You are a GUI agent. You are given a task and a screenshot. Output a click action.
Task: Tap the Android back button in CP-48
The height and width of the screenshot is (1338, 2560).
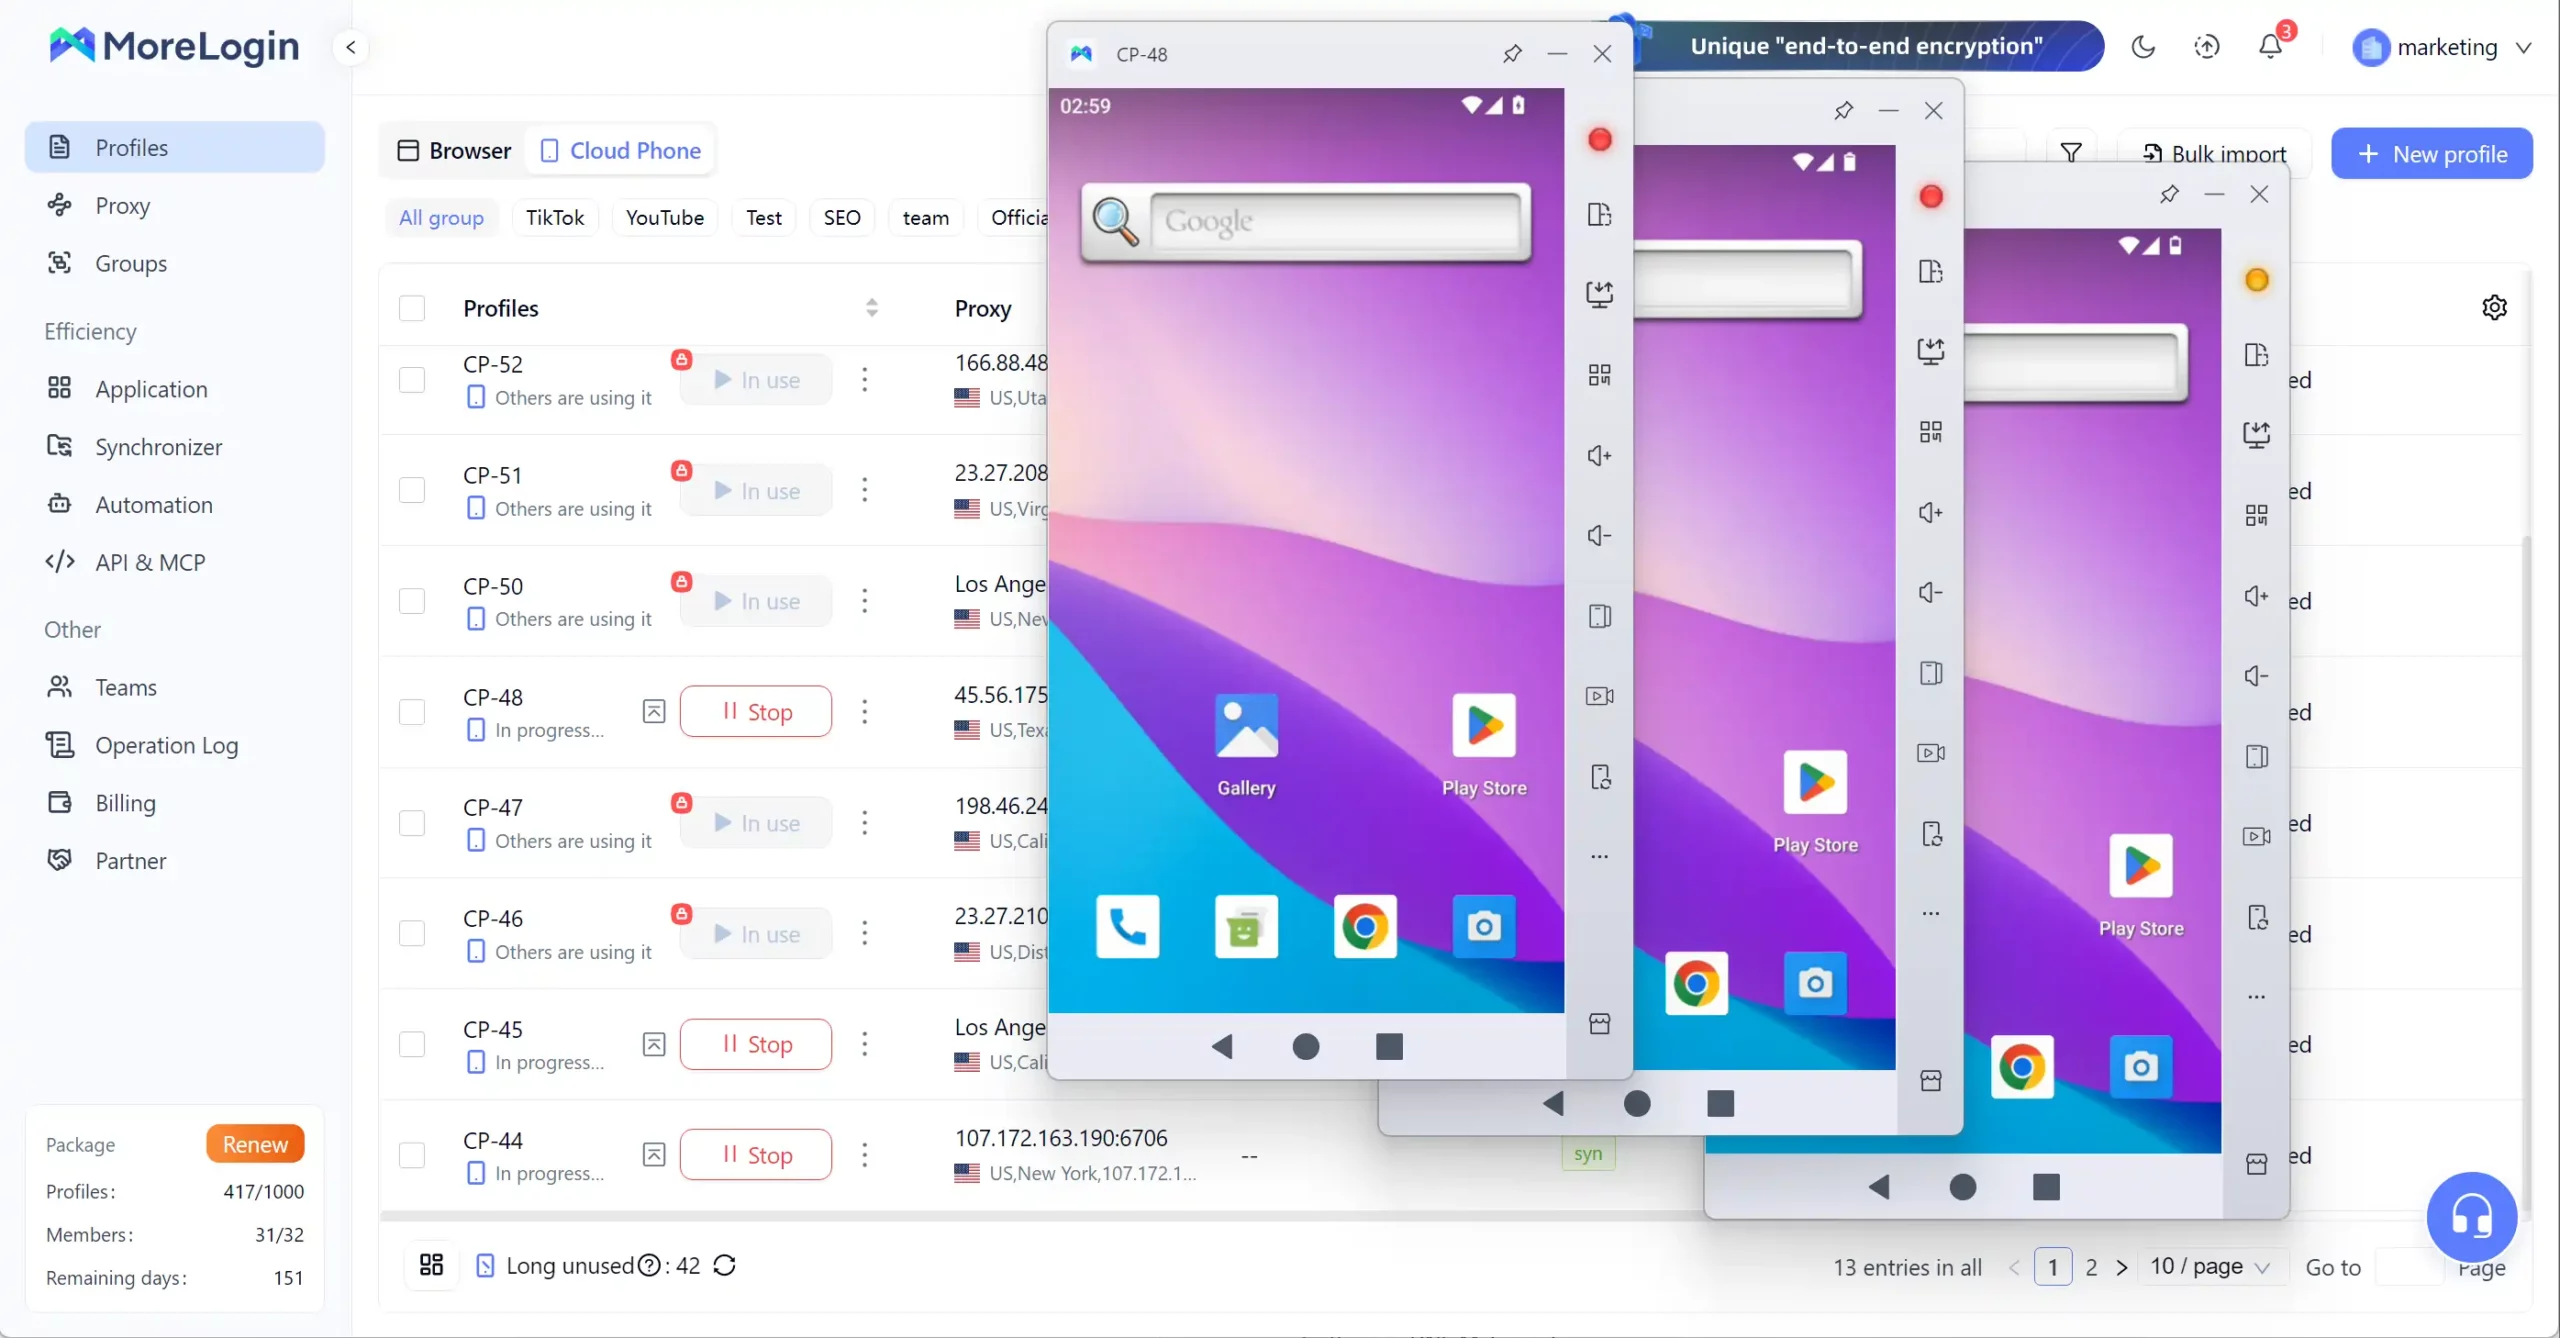1222,1046
